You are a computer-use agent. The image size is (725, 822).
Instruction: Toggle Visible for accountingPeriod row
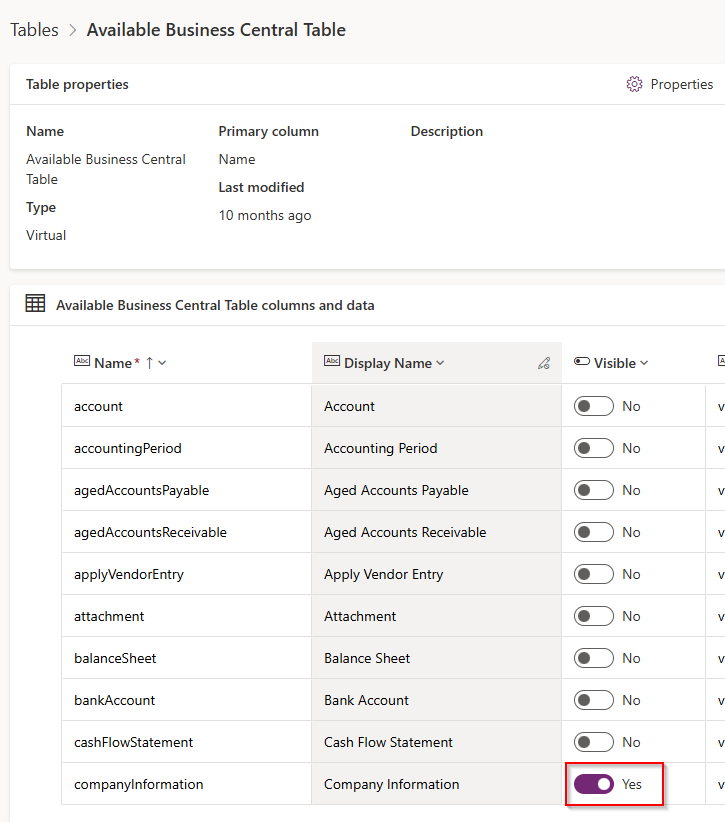593,448
